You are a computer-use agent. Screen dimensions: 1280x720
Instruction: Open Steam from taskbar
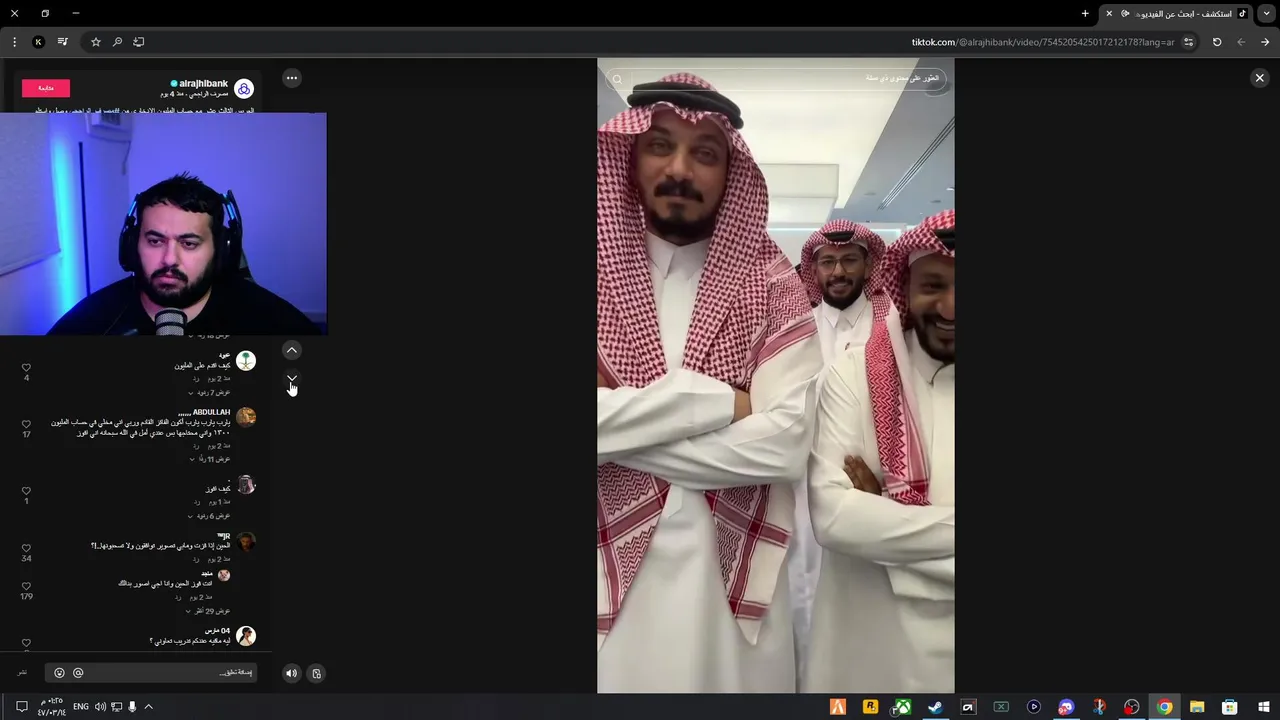935,707
